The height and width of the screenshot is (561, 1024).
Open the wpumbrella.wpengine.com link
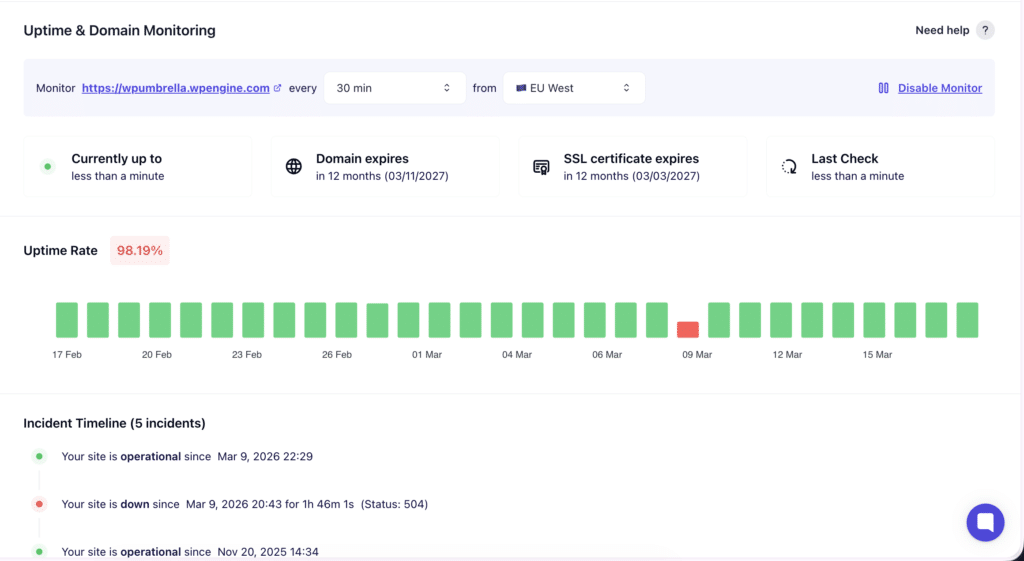pos(175,88)
